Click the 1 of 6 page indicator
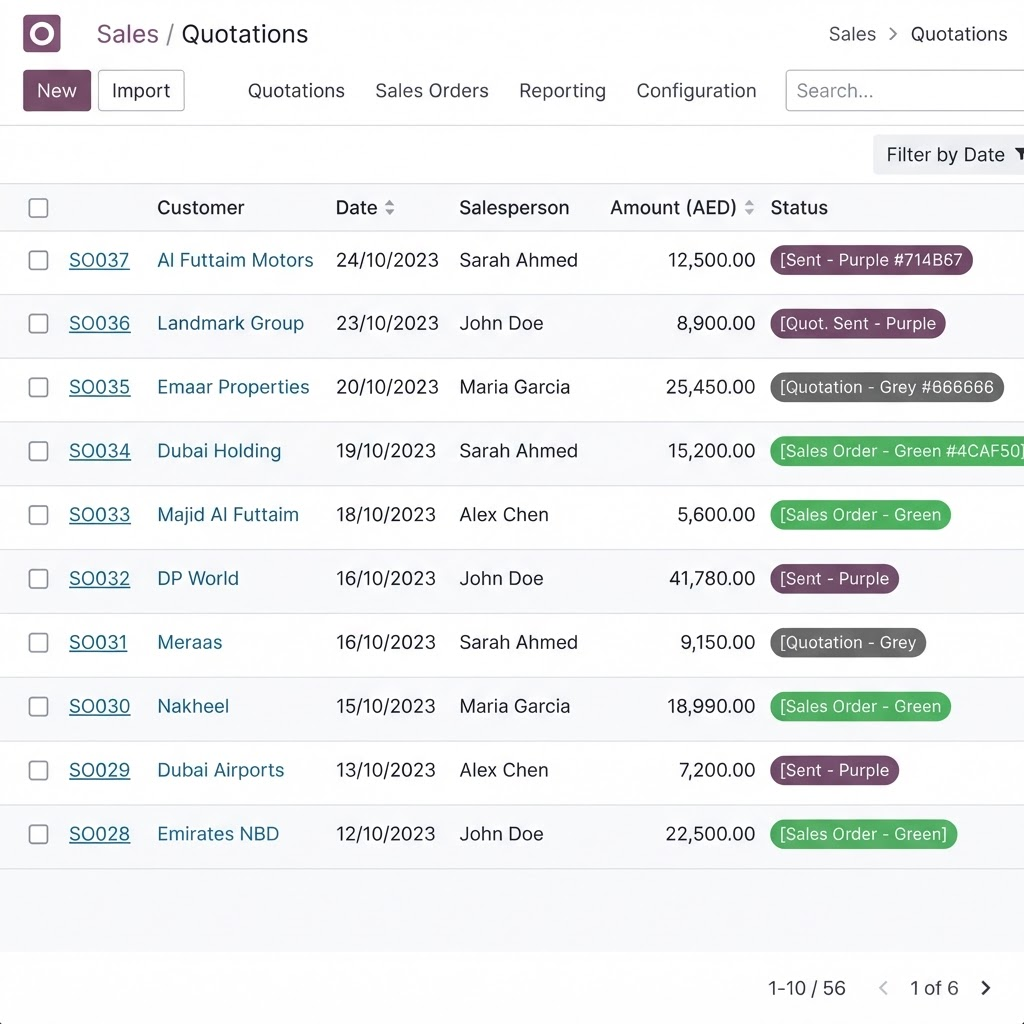The width and height of the screenshot is (1024, 1024). [x=934, y=988]
